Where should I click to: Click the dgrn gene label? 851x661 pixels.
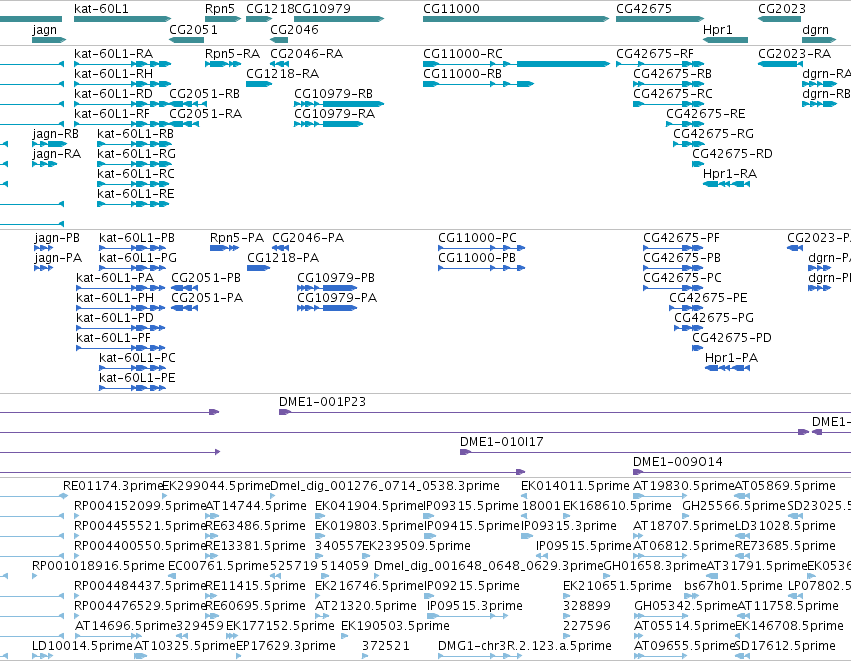point(815,29)
